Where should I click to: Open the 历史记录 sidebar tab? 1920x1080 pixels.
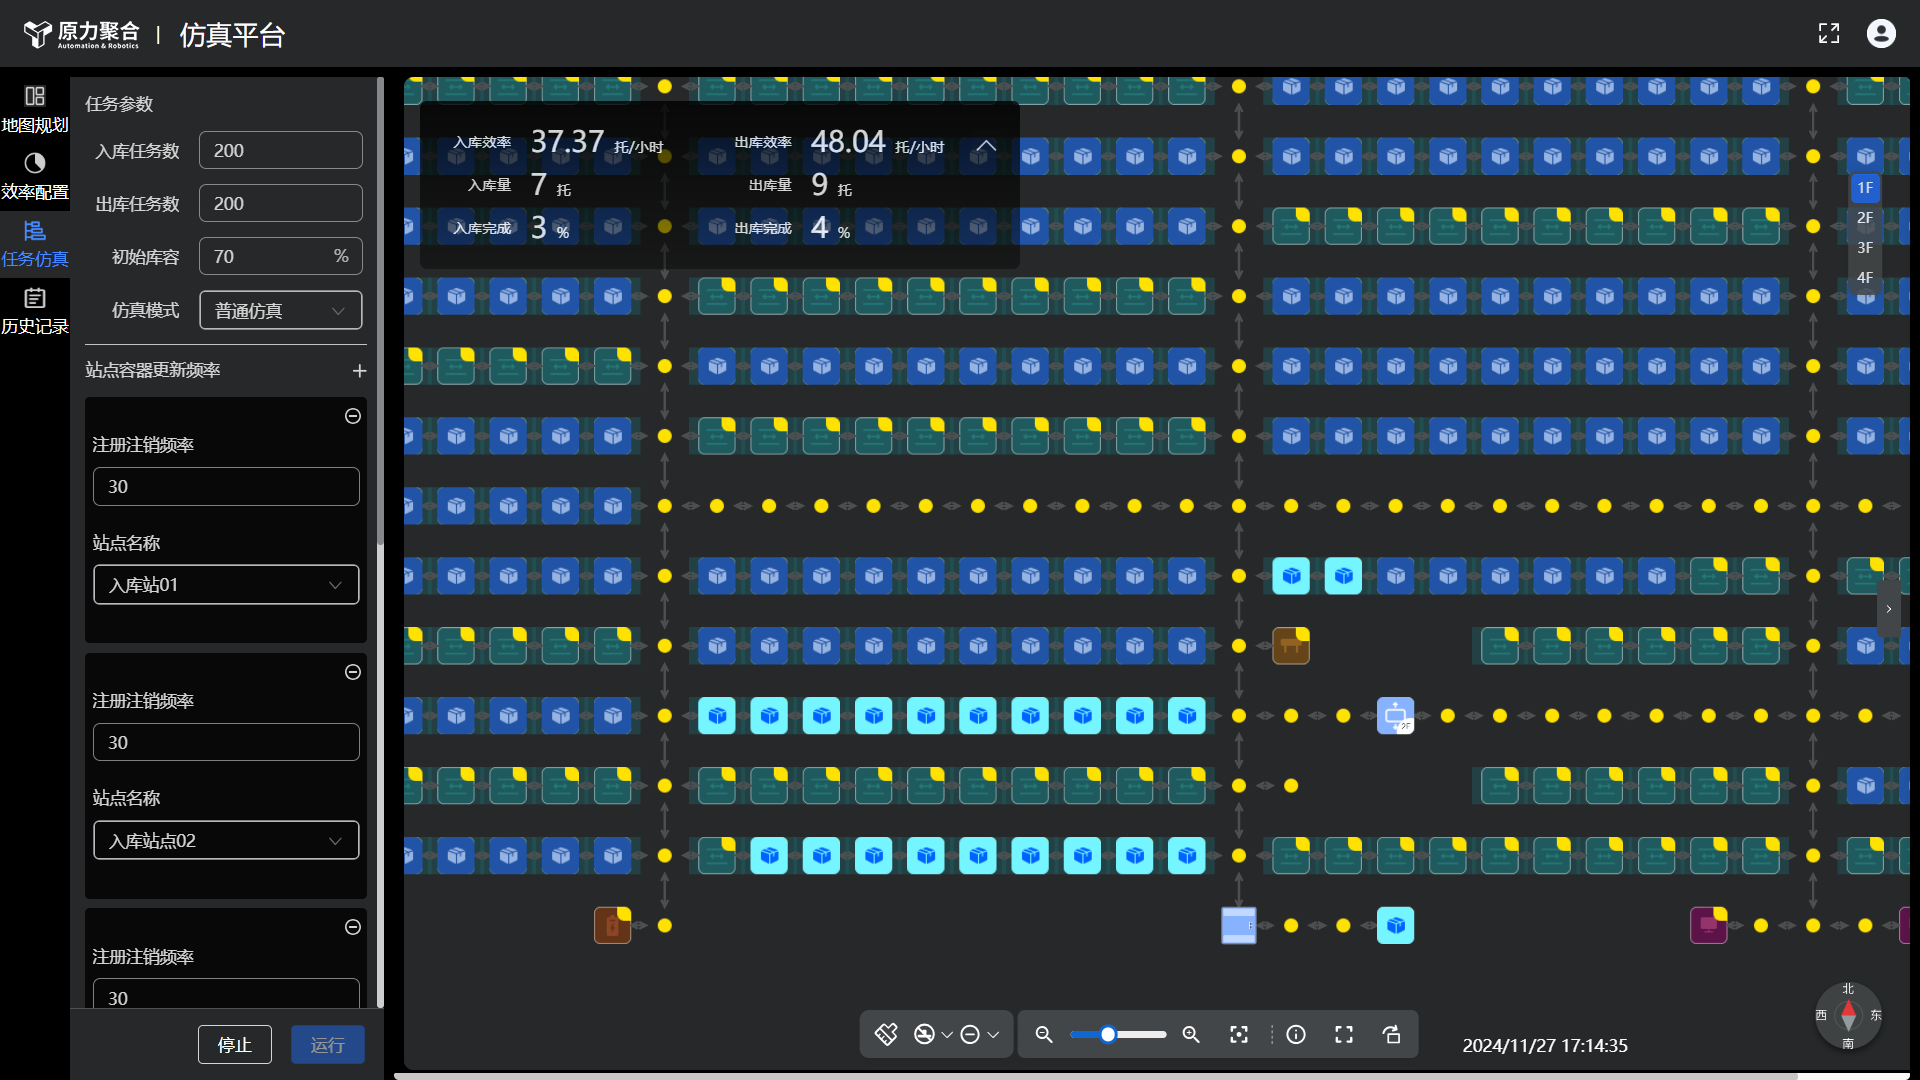click(35, 311)
